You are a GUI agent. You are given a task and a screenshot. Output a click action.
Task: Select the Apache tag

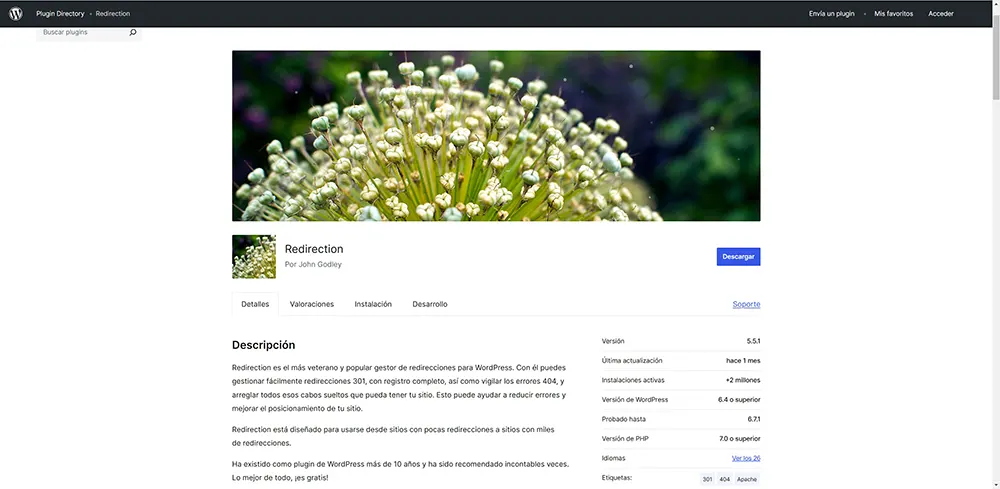point(746,479)
